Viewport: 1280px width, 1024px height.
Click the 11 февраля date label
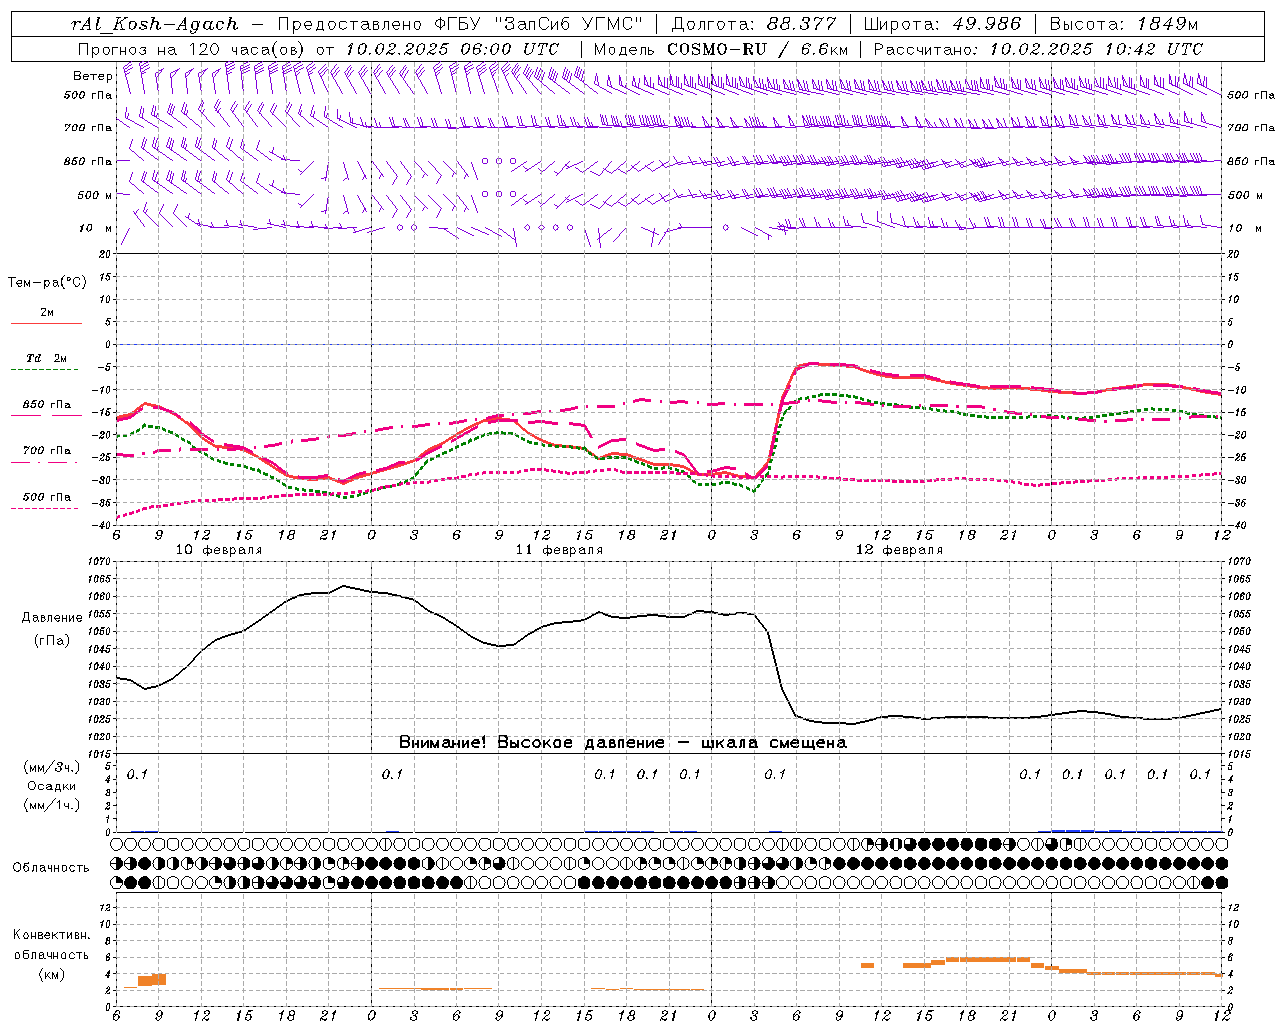click(559, 550)
